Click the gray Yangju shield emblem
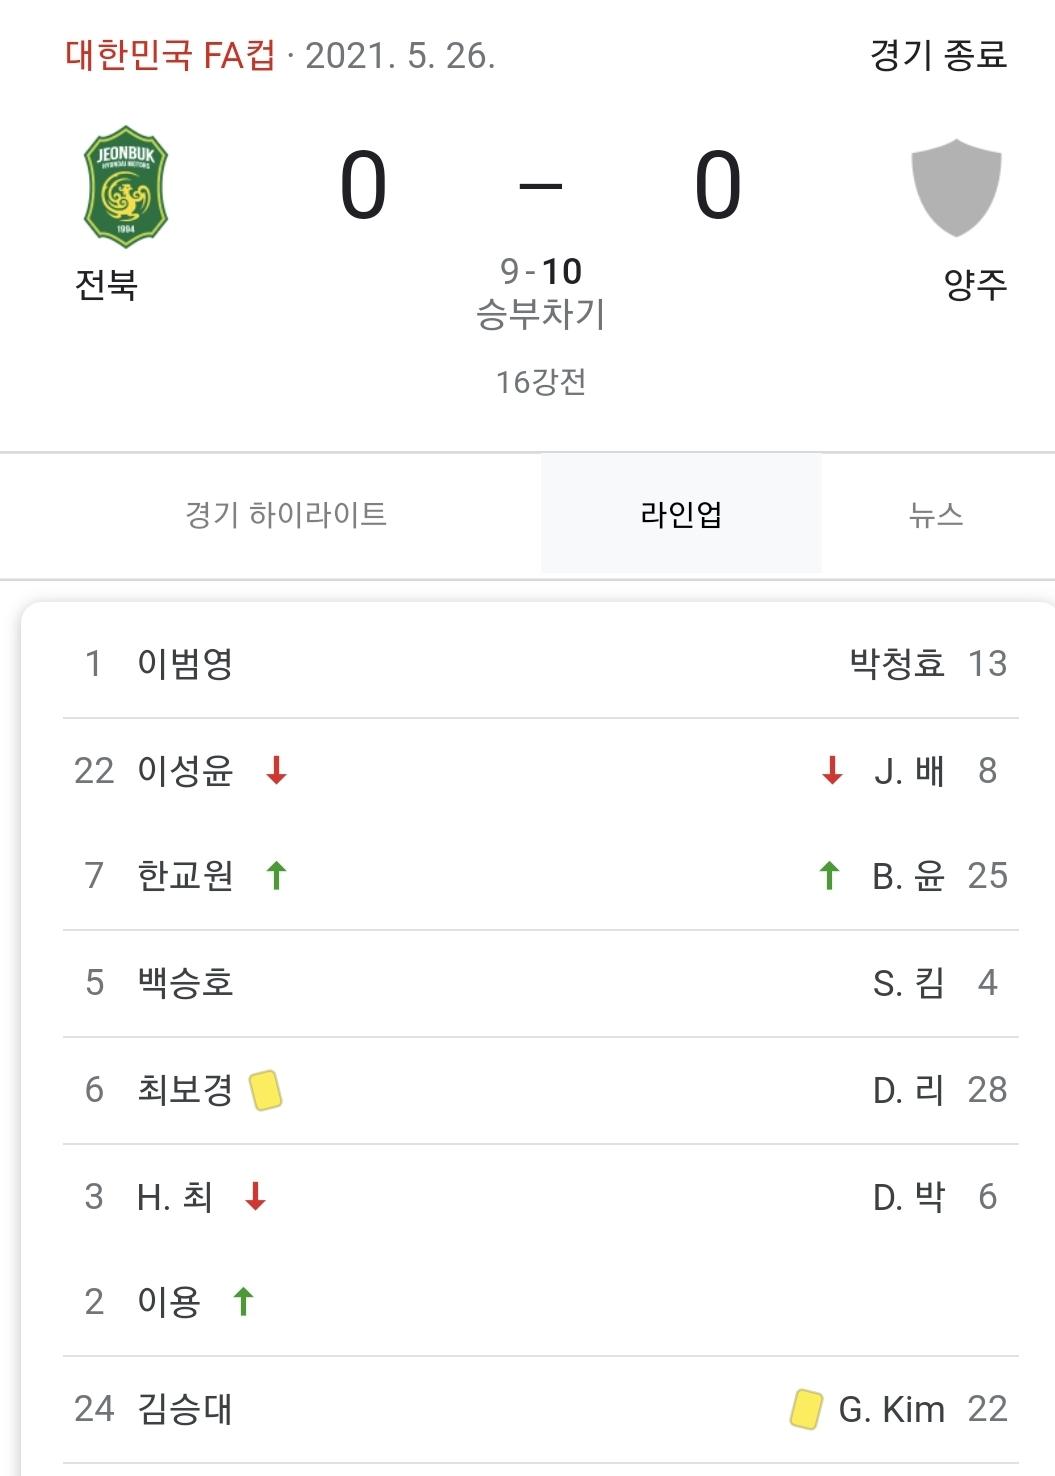Screen dimensions: 1055x1476 point(957,188)
